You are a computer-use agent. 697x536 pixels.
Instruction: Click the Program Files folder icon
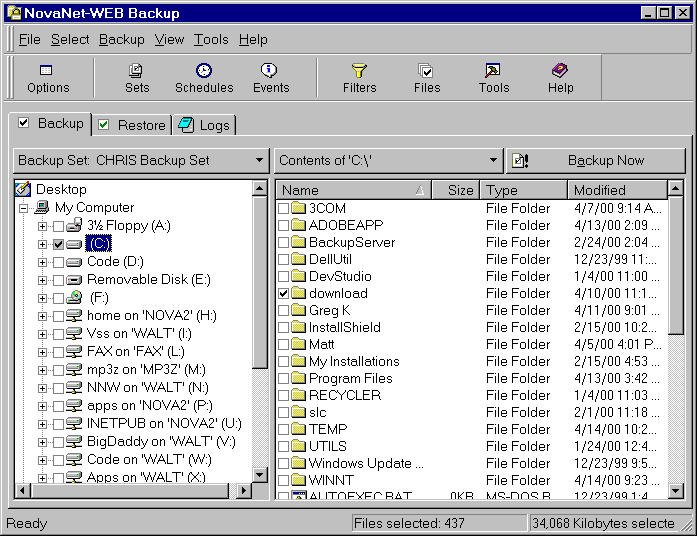tap(299, 378)
